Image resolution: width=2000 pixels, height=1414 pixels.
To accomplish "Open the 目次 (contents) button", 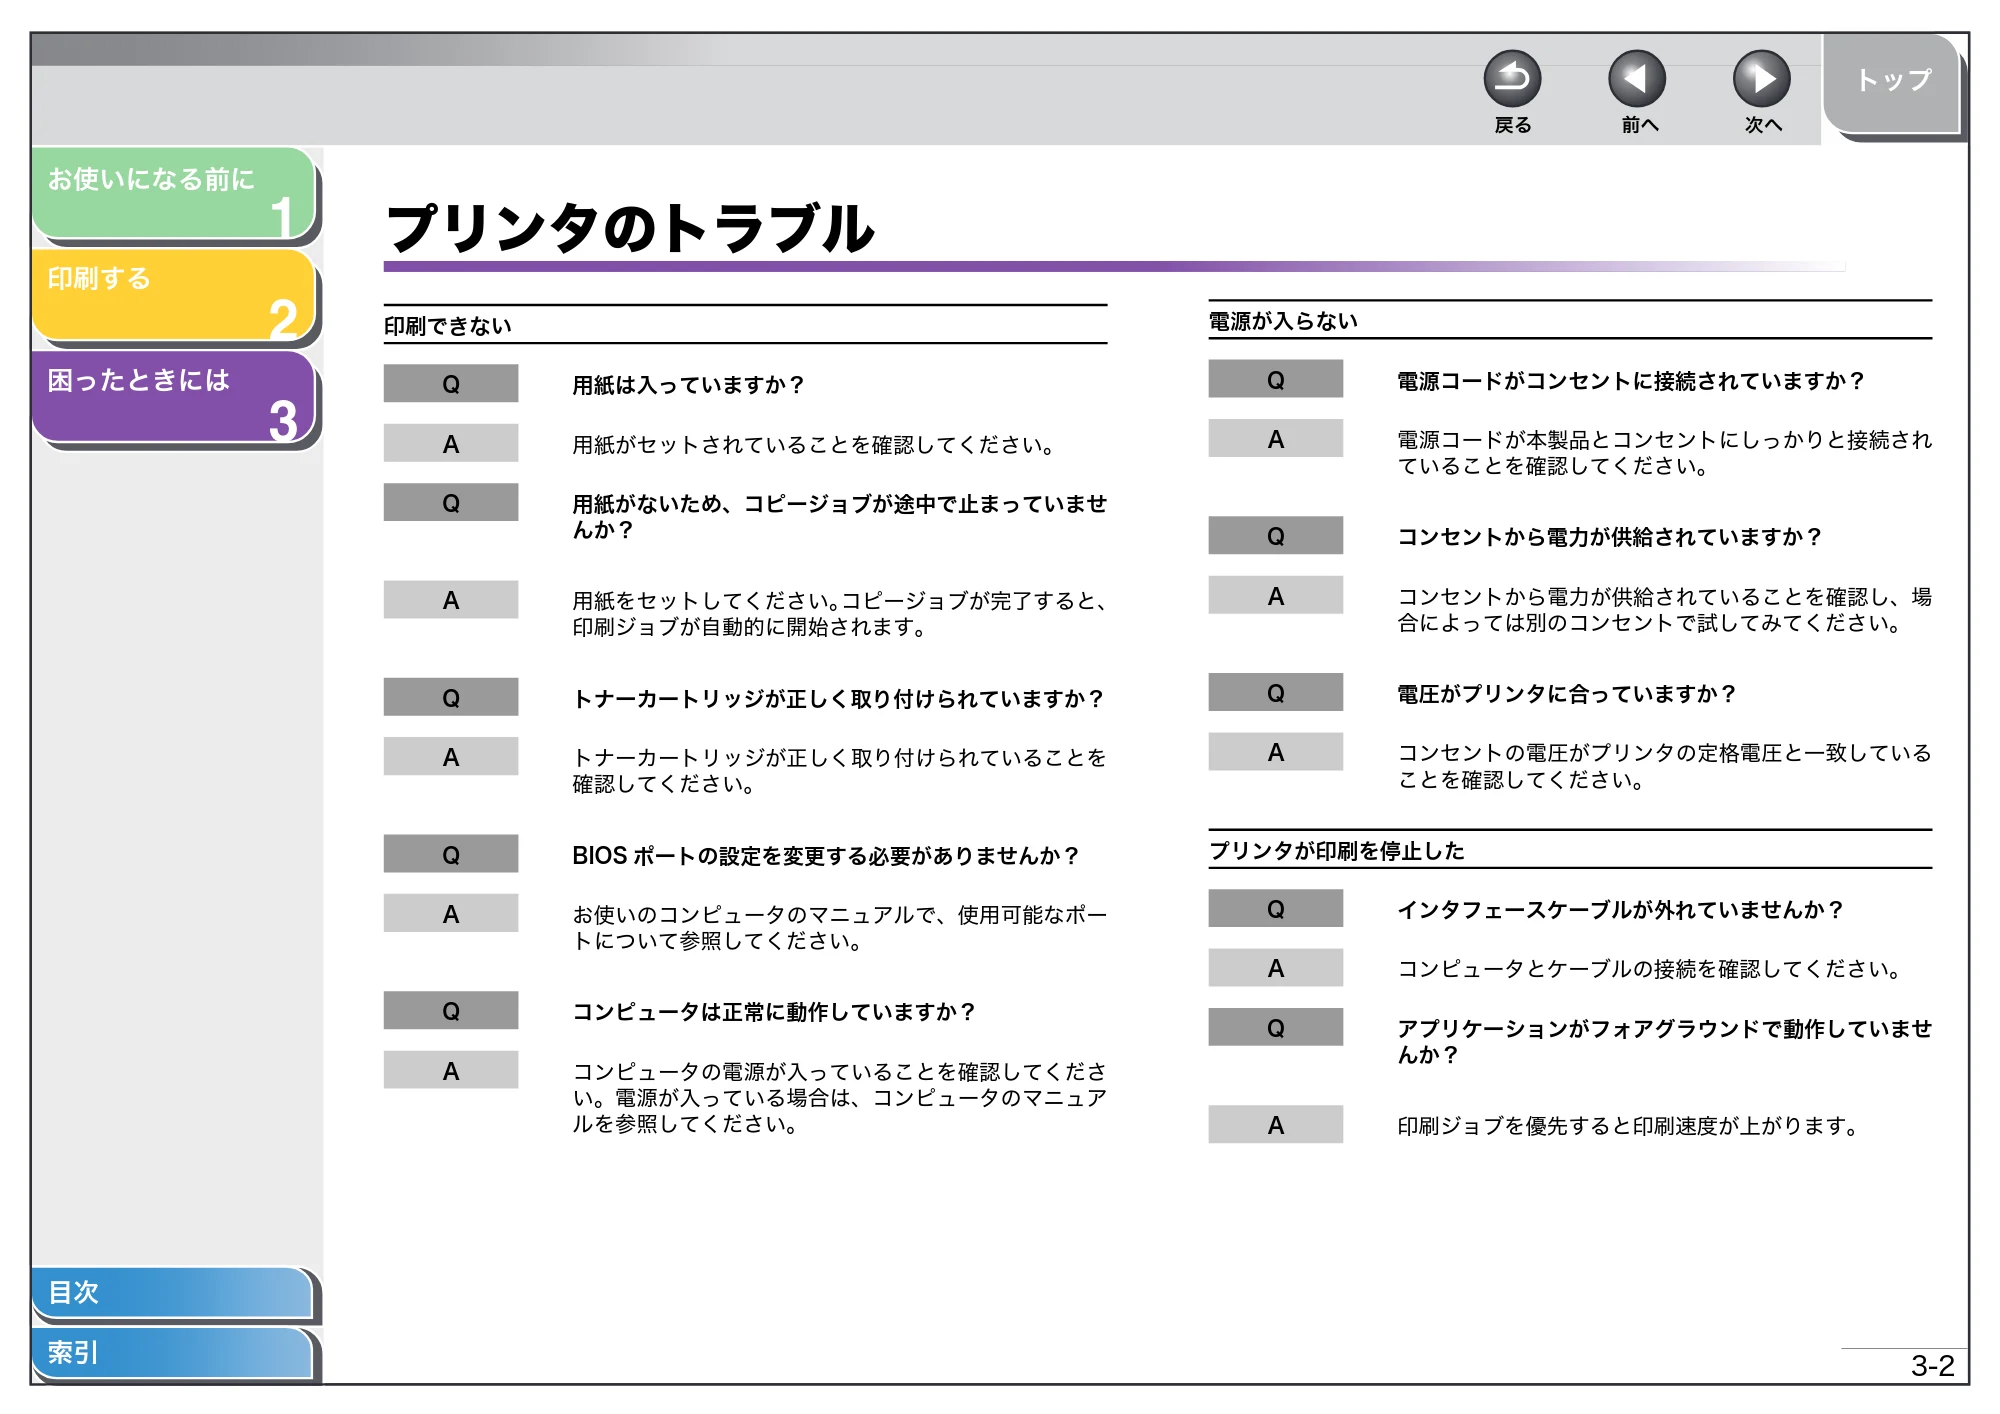I will tap(172, 1292).
